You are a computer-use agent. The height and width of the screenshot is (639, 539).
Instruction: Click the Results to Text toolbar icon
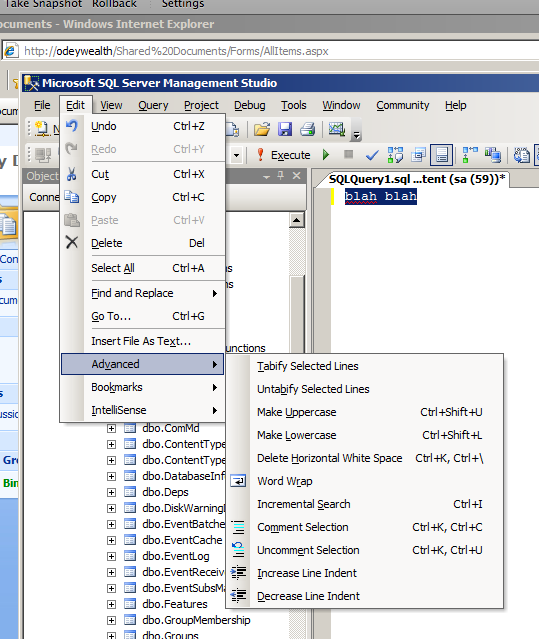coord(521,155)
